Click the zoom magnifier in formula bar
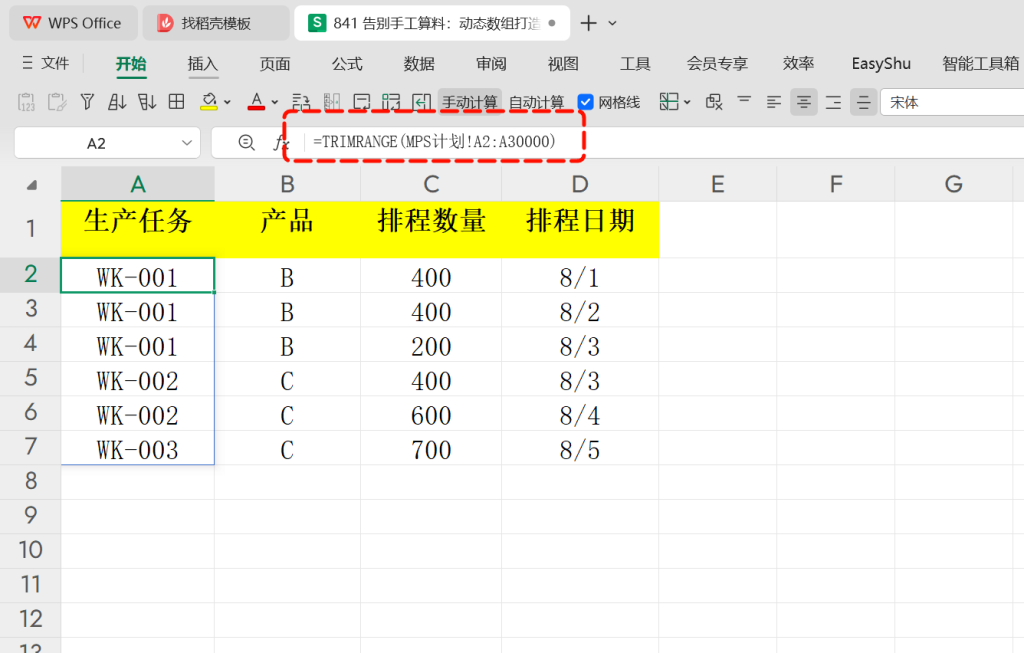 click(x=246, y=142)
